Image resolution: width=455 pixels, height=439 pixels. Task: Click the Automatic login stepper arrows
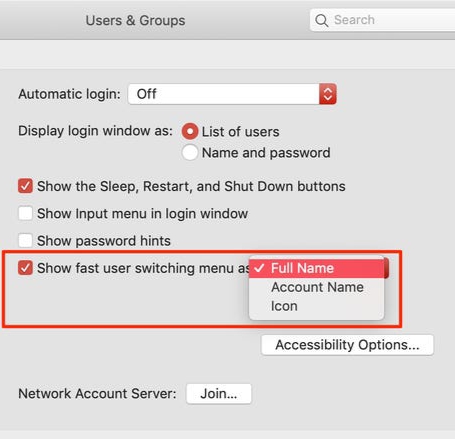(328, 94)
